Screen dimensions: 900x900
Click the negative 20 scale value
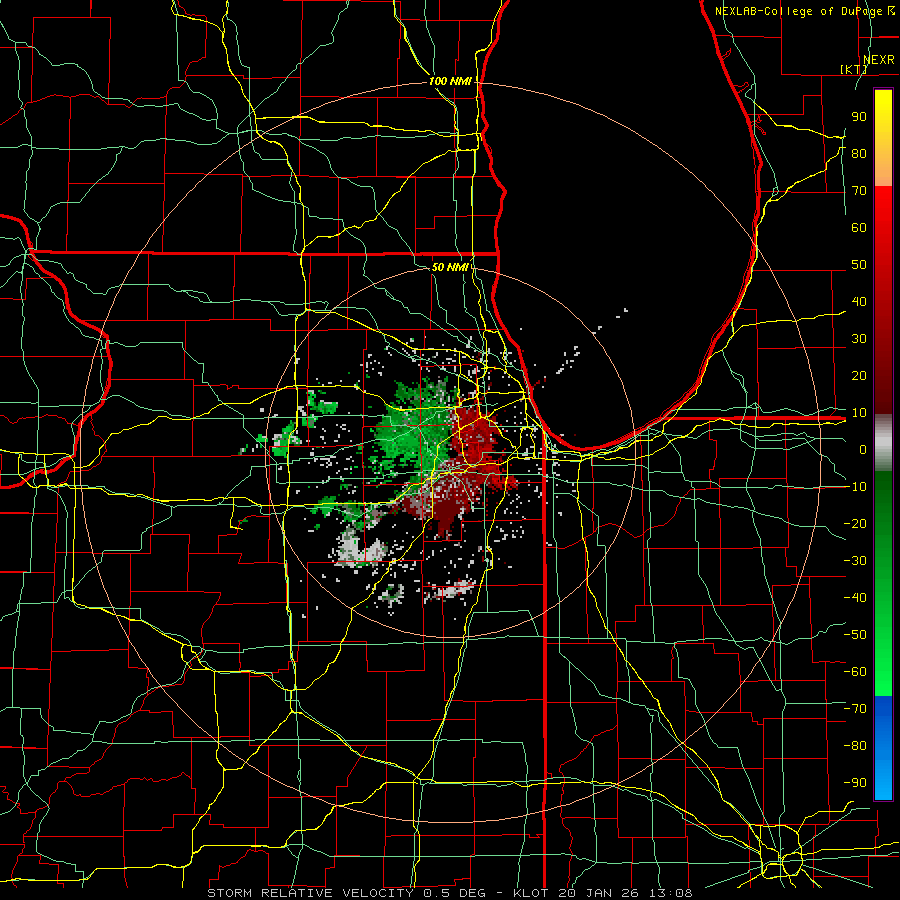(855, 523)
